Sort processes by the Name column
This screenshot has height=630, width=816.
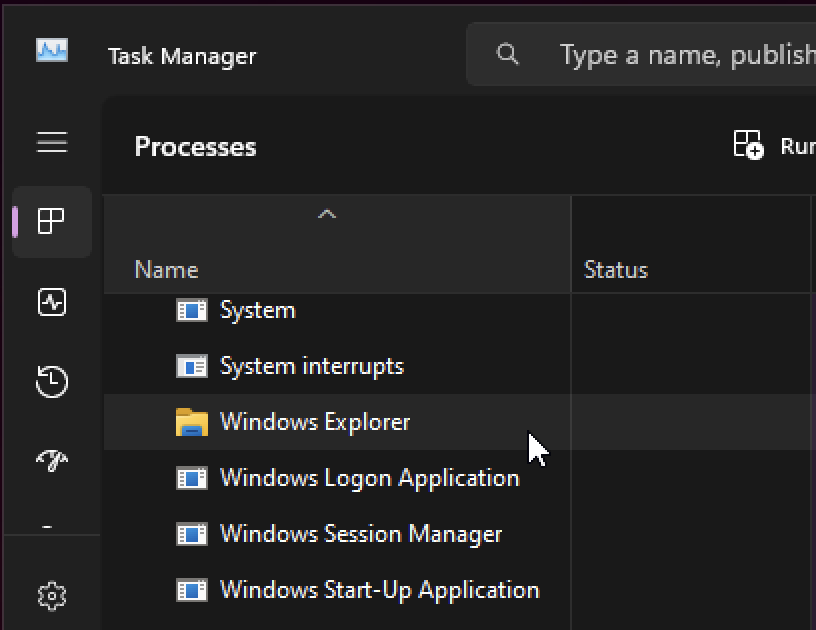click(x=166, y=270)
